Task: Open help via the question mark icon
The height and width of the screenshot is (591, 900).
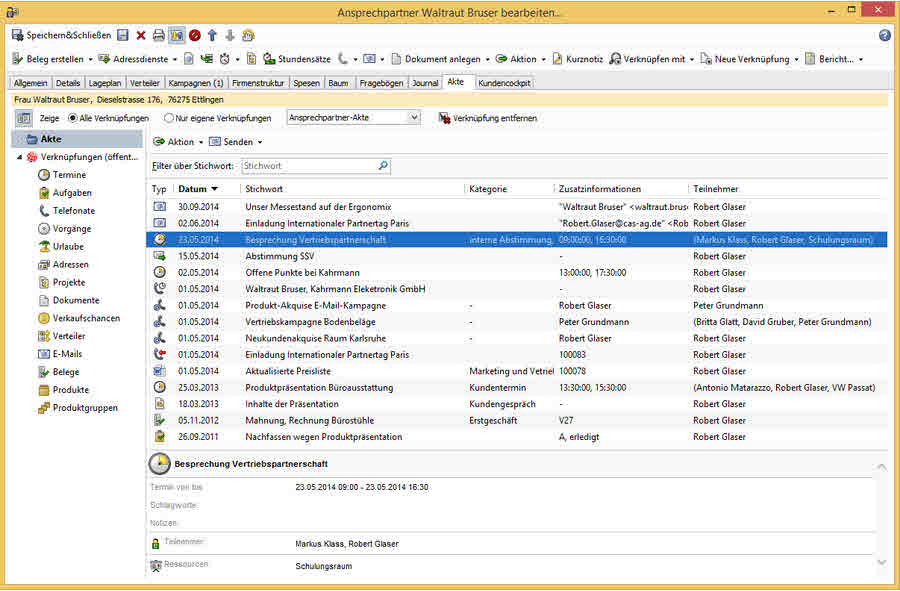Action: click(x=884, y=35)
